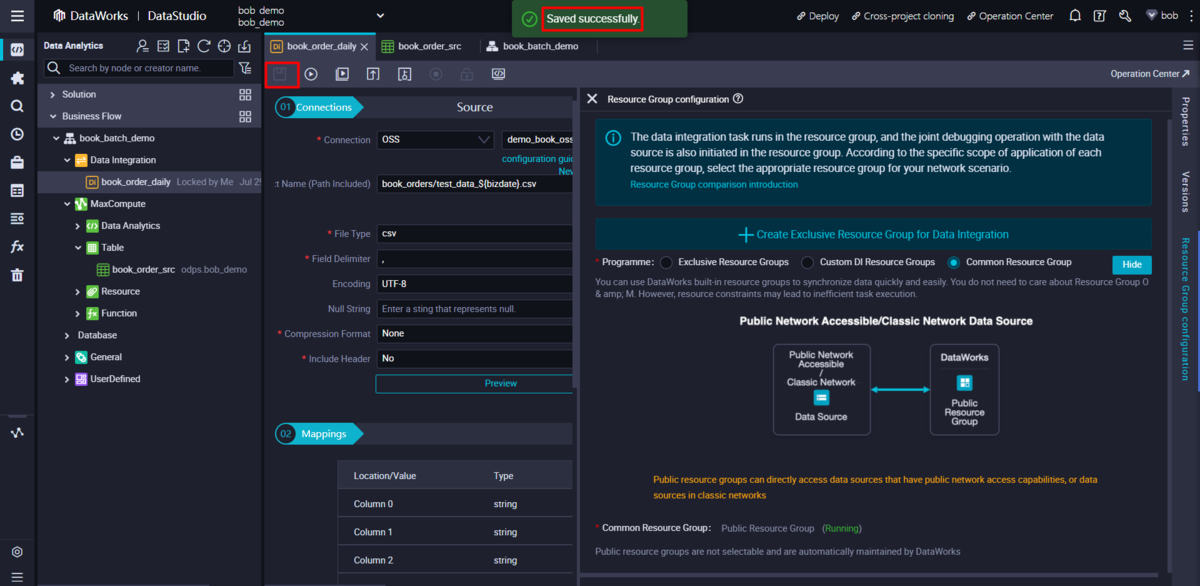The height and width of the screenshot is (586, 1200).
Task: Open Operation Center in top bar
Action: click(x=1009, y=16)
